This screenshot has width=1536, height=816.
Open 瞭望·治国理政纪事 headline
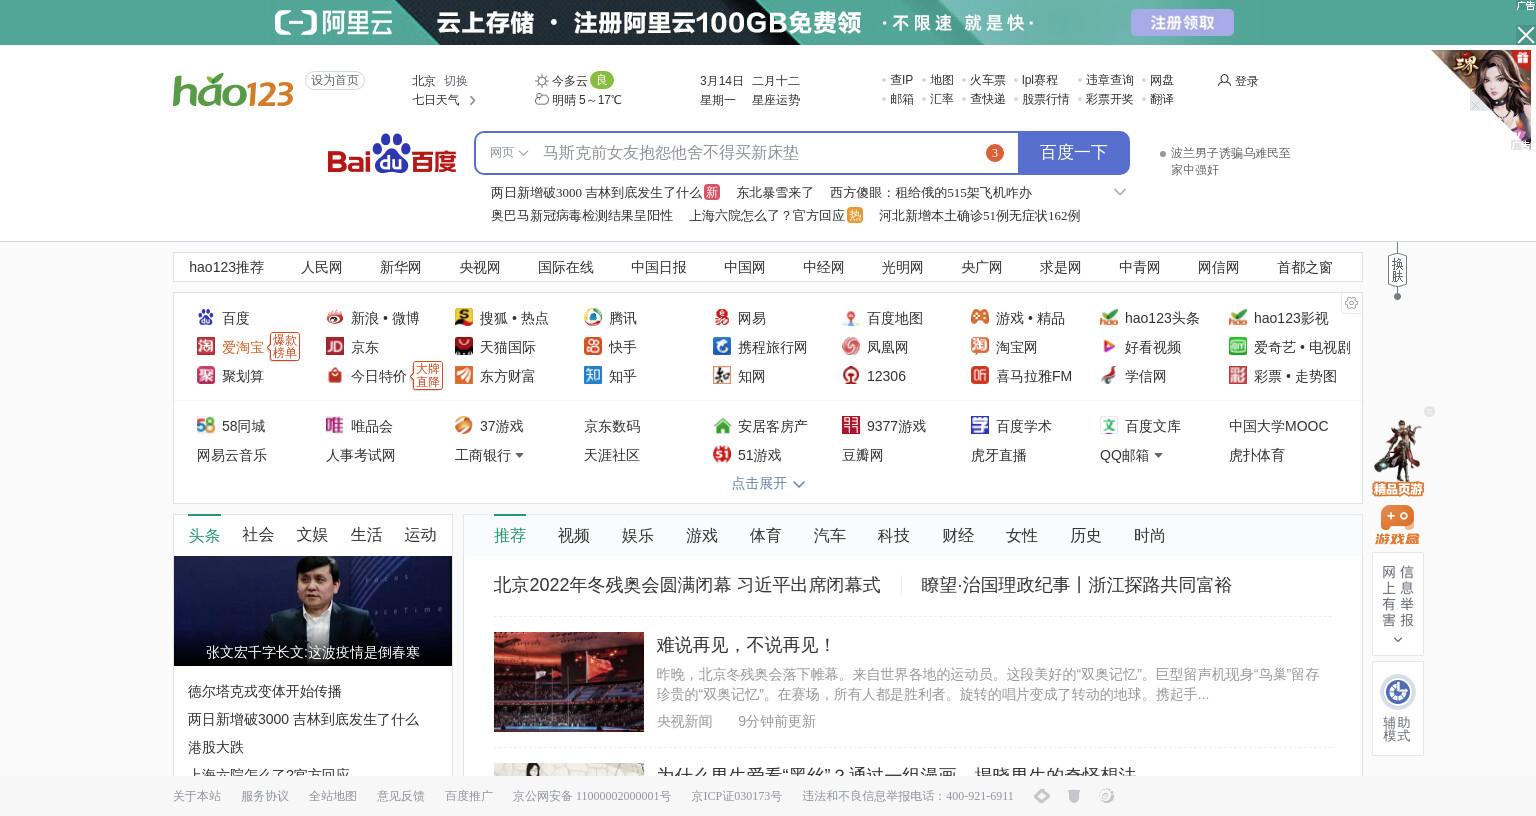click(x=1076, y=585)
